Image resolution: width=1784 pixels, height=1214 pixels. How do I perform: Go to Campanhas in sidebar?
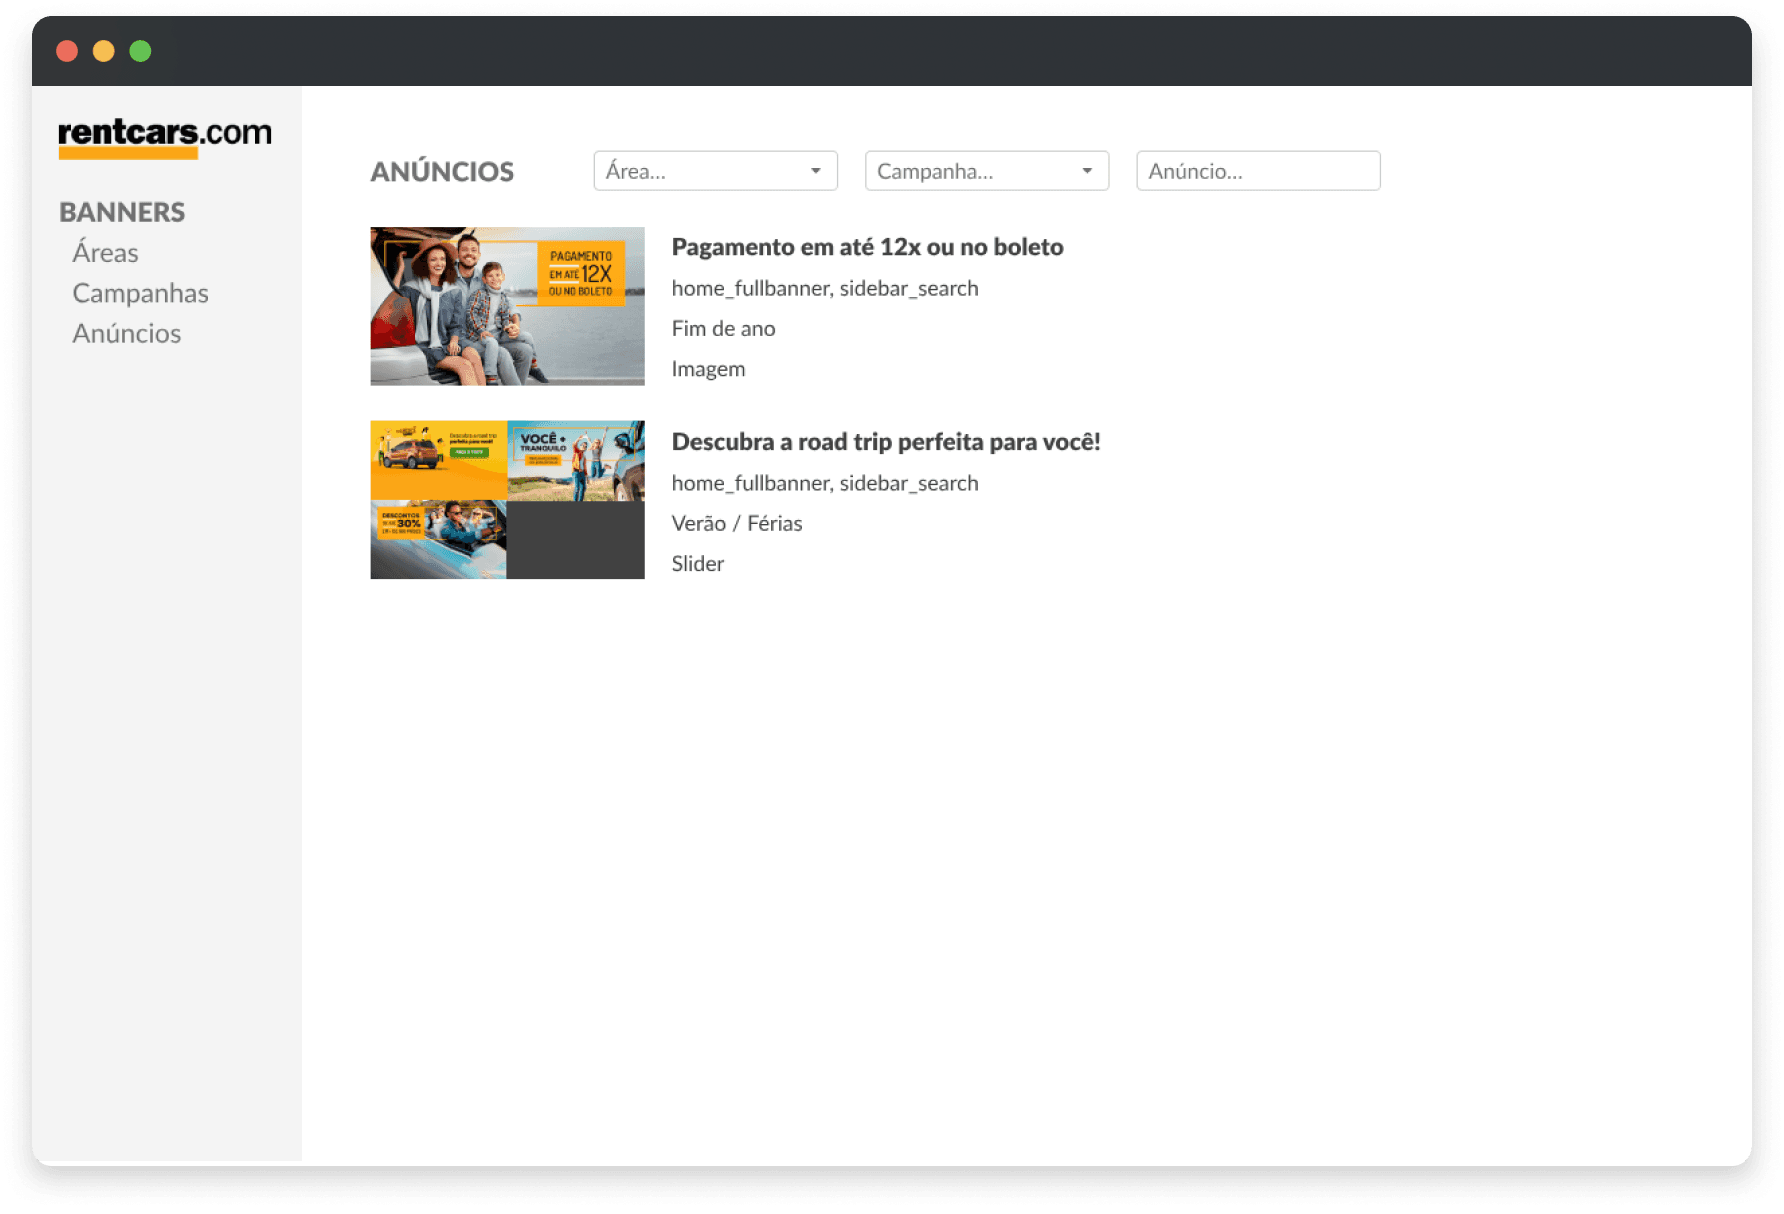[x=140, y=293]
